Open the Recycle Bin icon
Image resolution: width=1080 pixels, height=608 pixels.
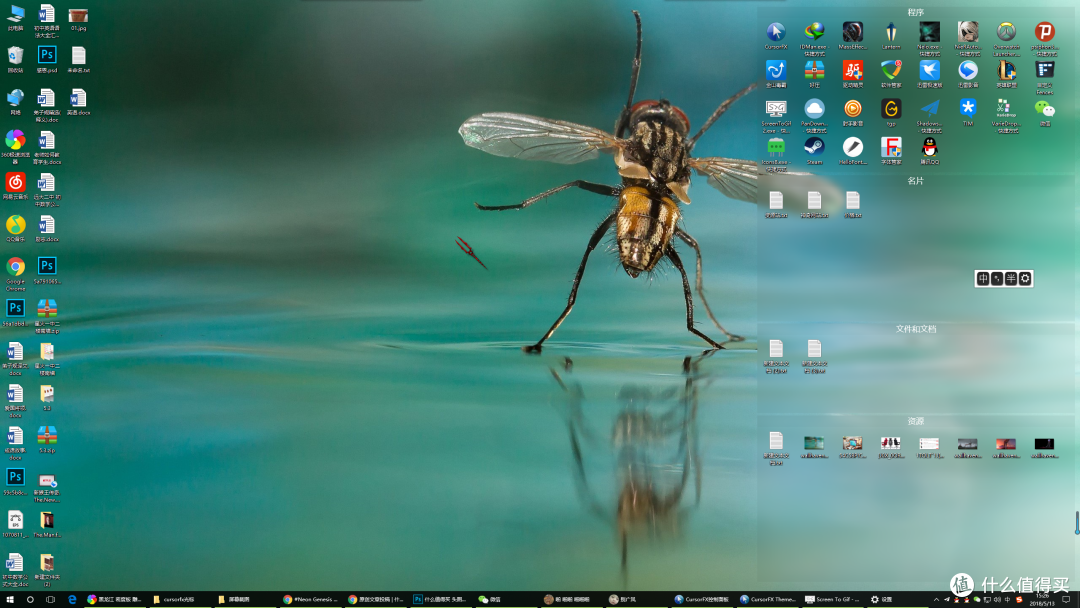(x=15, y=55)
